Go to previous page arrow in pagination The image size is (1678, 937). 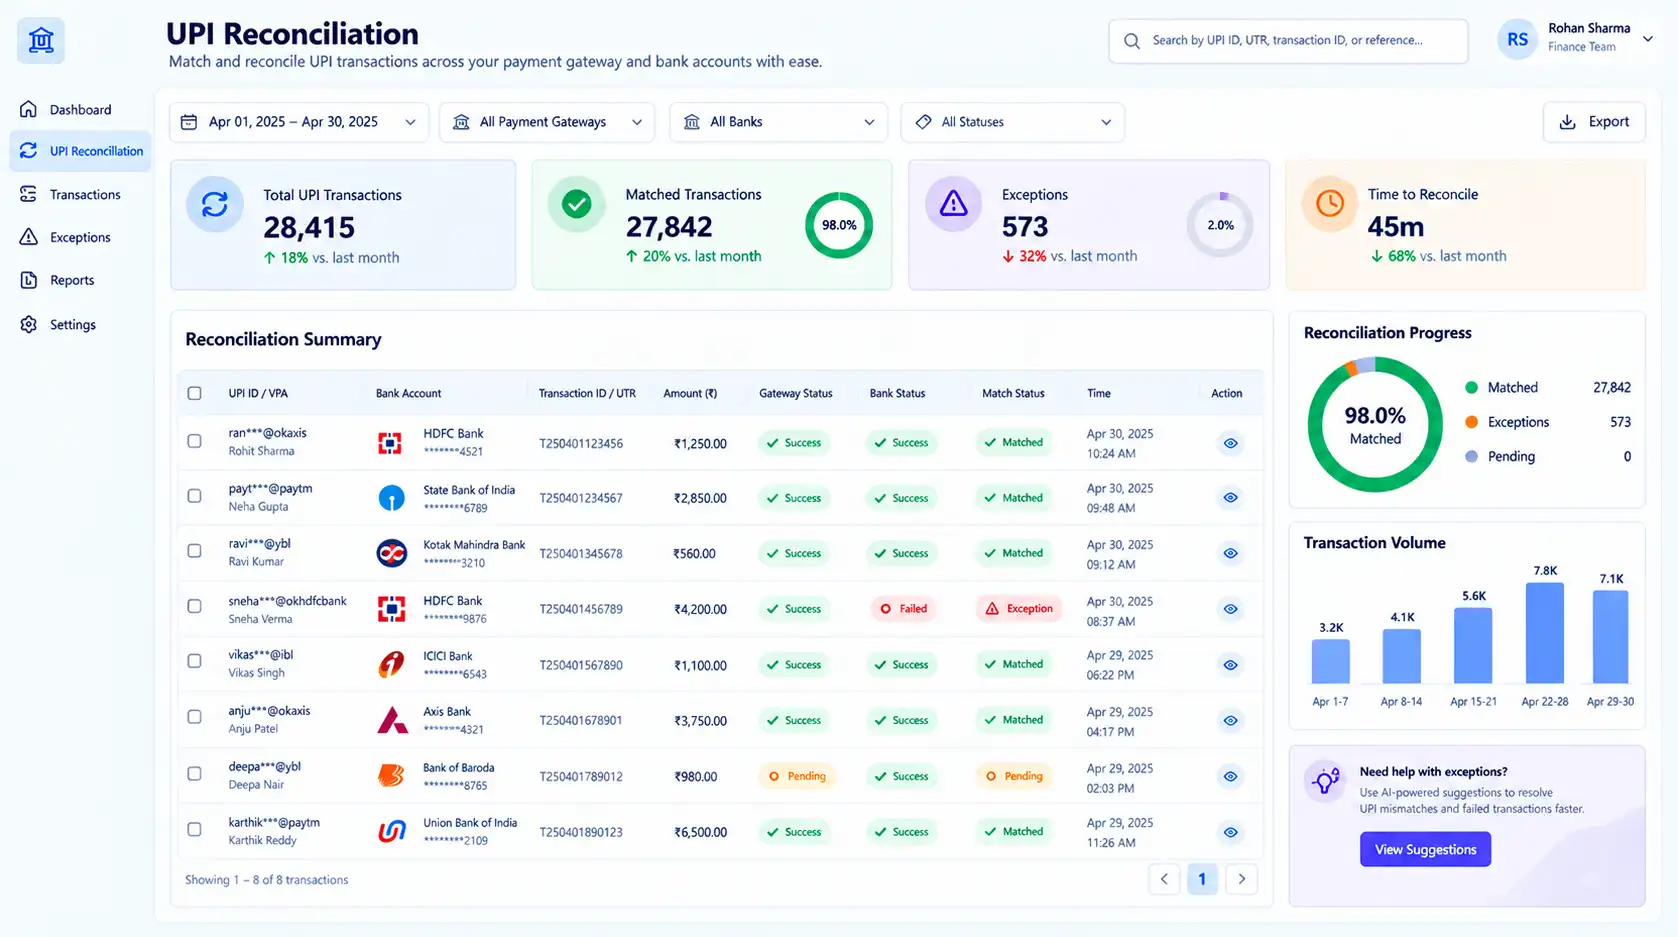[x=1164, y=879]
